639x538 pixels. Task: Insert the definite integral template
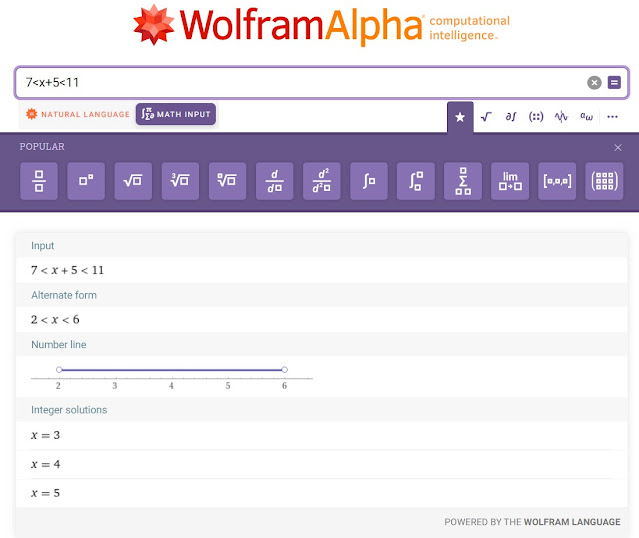click(416, 181)
